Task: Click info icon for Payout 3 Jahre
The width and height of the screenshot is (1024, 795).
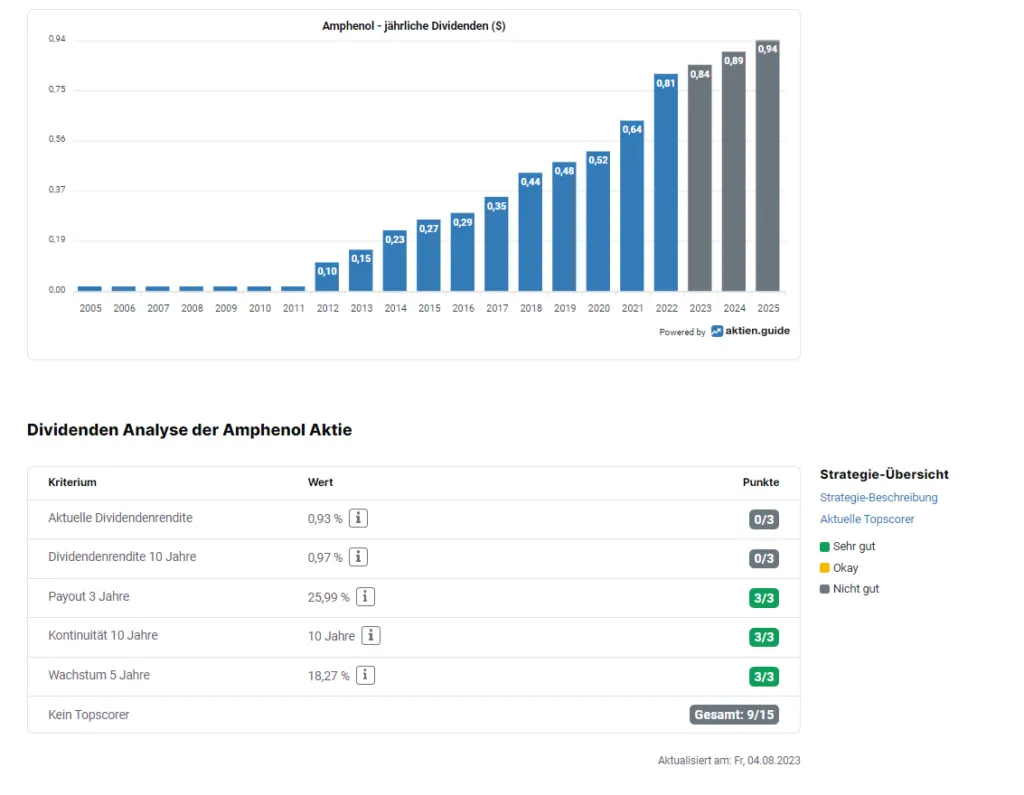Action: [365, 596]
